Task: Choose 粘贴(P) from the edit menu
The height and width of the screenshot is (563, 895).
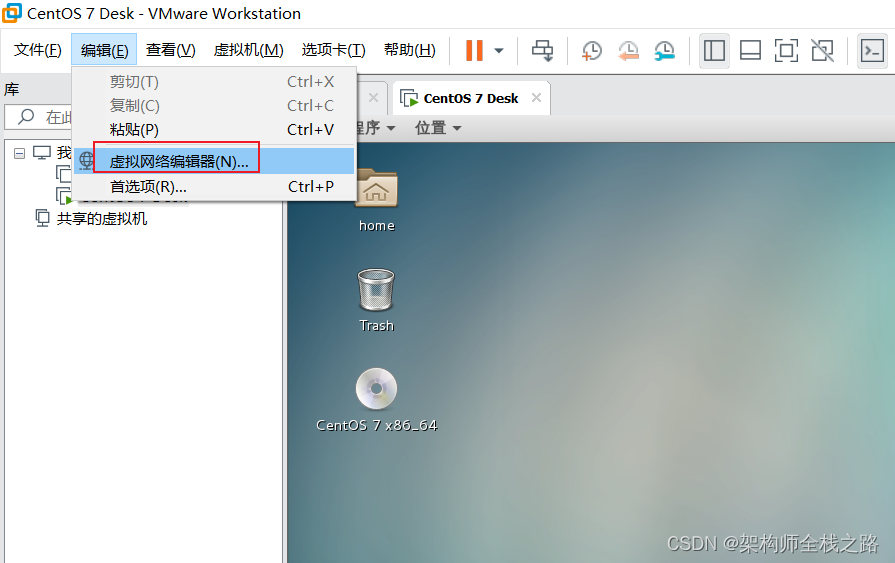Action: click(x=215, y=130)
